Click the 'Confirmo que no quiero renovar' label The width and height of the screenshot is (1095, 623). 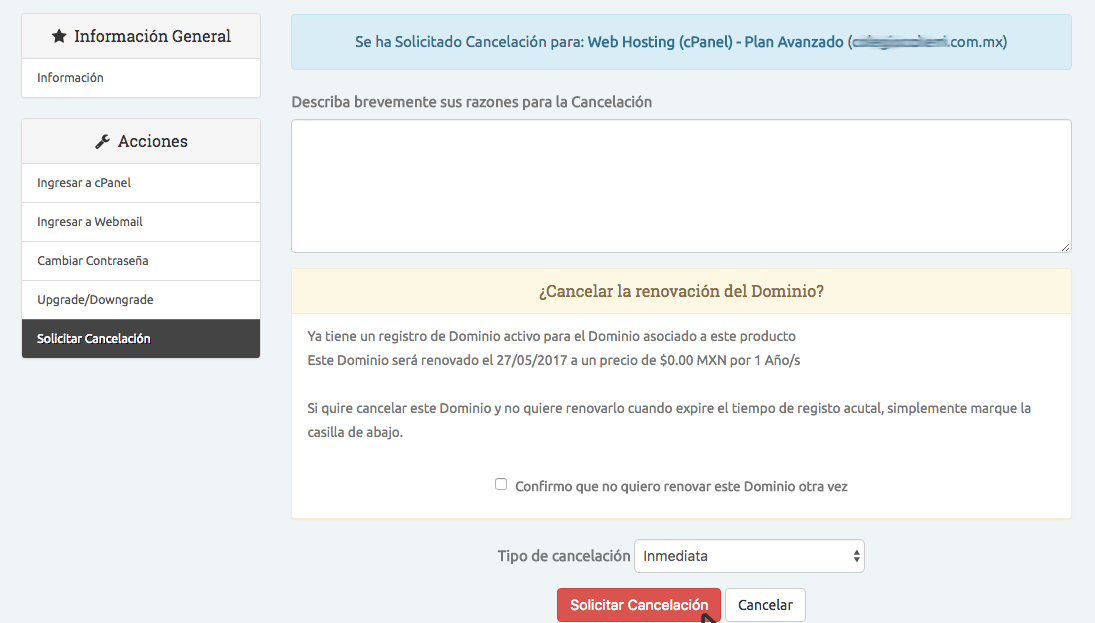tap(680, 487)
